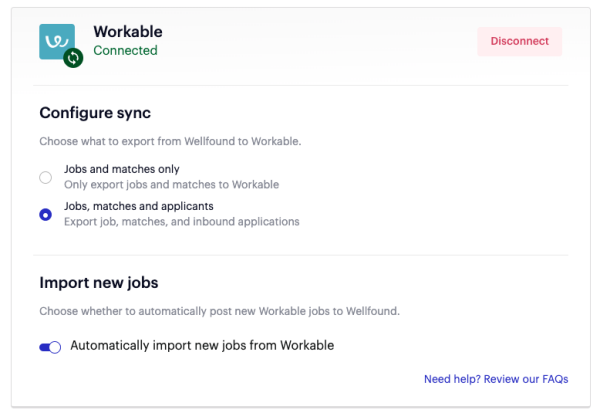Click Only export jobs and matches to Workable text
600x413 pixels.
(171, 184)
